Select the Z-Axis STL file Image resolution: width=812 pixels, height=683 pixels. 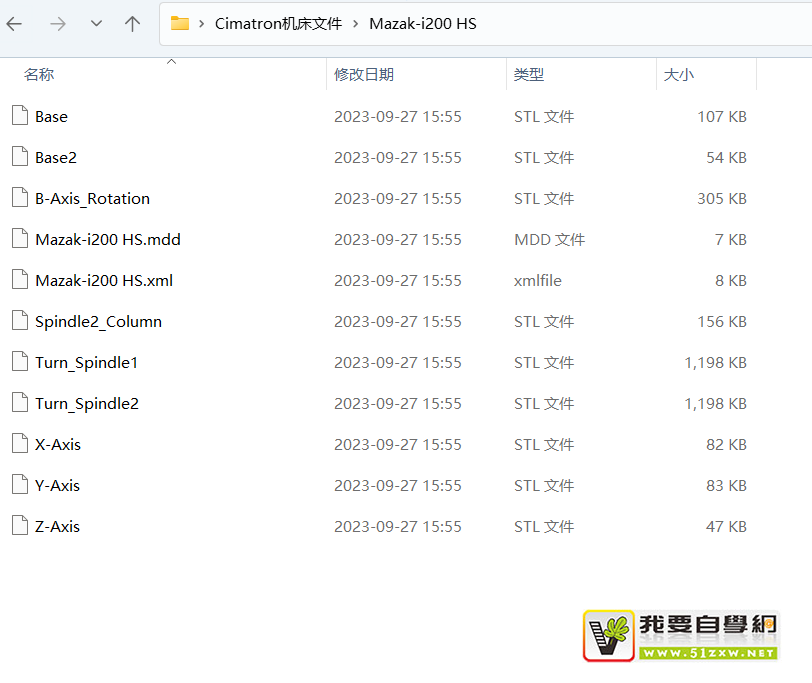(57, 527)
